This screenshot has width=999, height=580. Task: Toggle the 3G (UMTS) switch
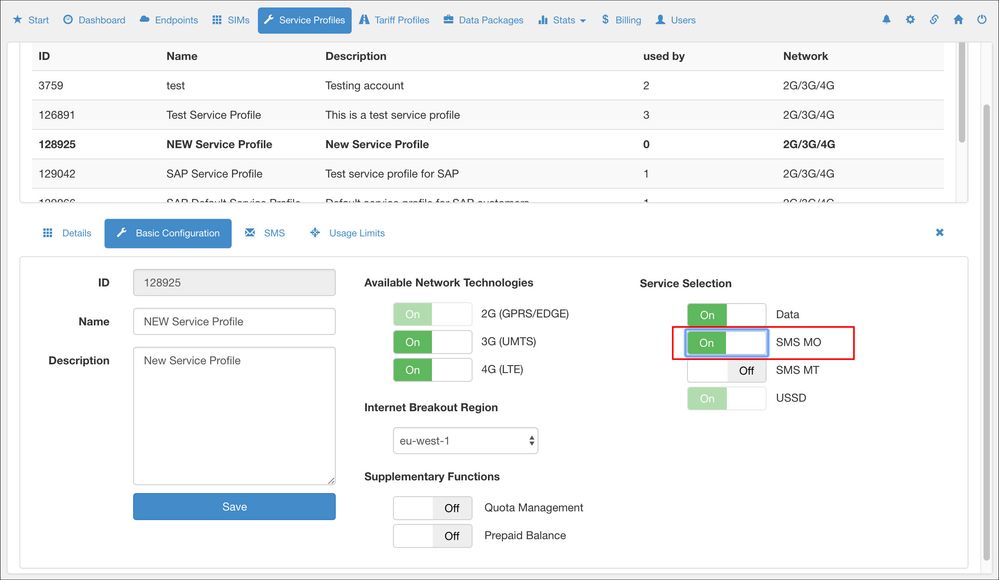433,342
